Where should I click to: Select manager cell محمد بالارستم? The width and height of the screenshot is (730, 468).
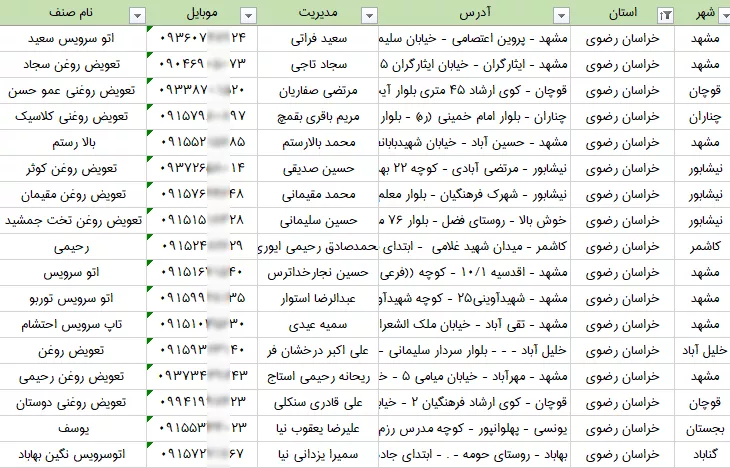point(318,142)
